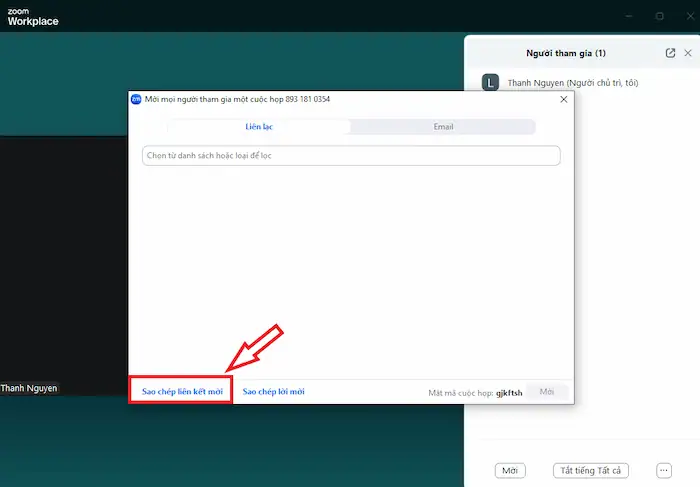Close the participants panel
This screenshot has height=487, width=700.
pyautogui.click(x=688, y=53)
